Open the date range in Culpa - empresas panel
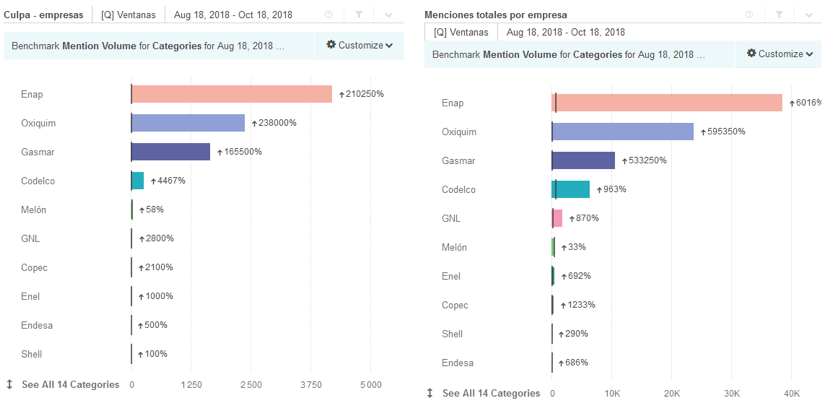This screenshot has height=400, width=839. pos(233,15)
